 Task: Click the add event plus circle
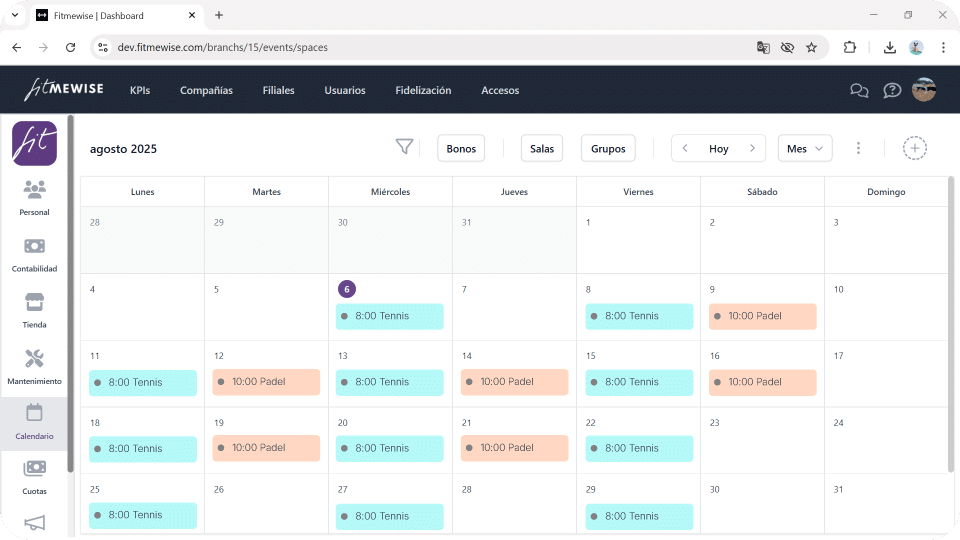pos(915,148)
